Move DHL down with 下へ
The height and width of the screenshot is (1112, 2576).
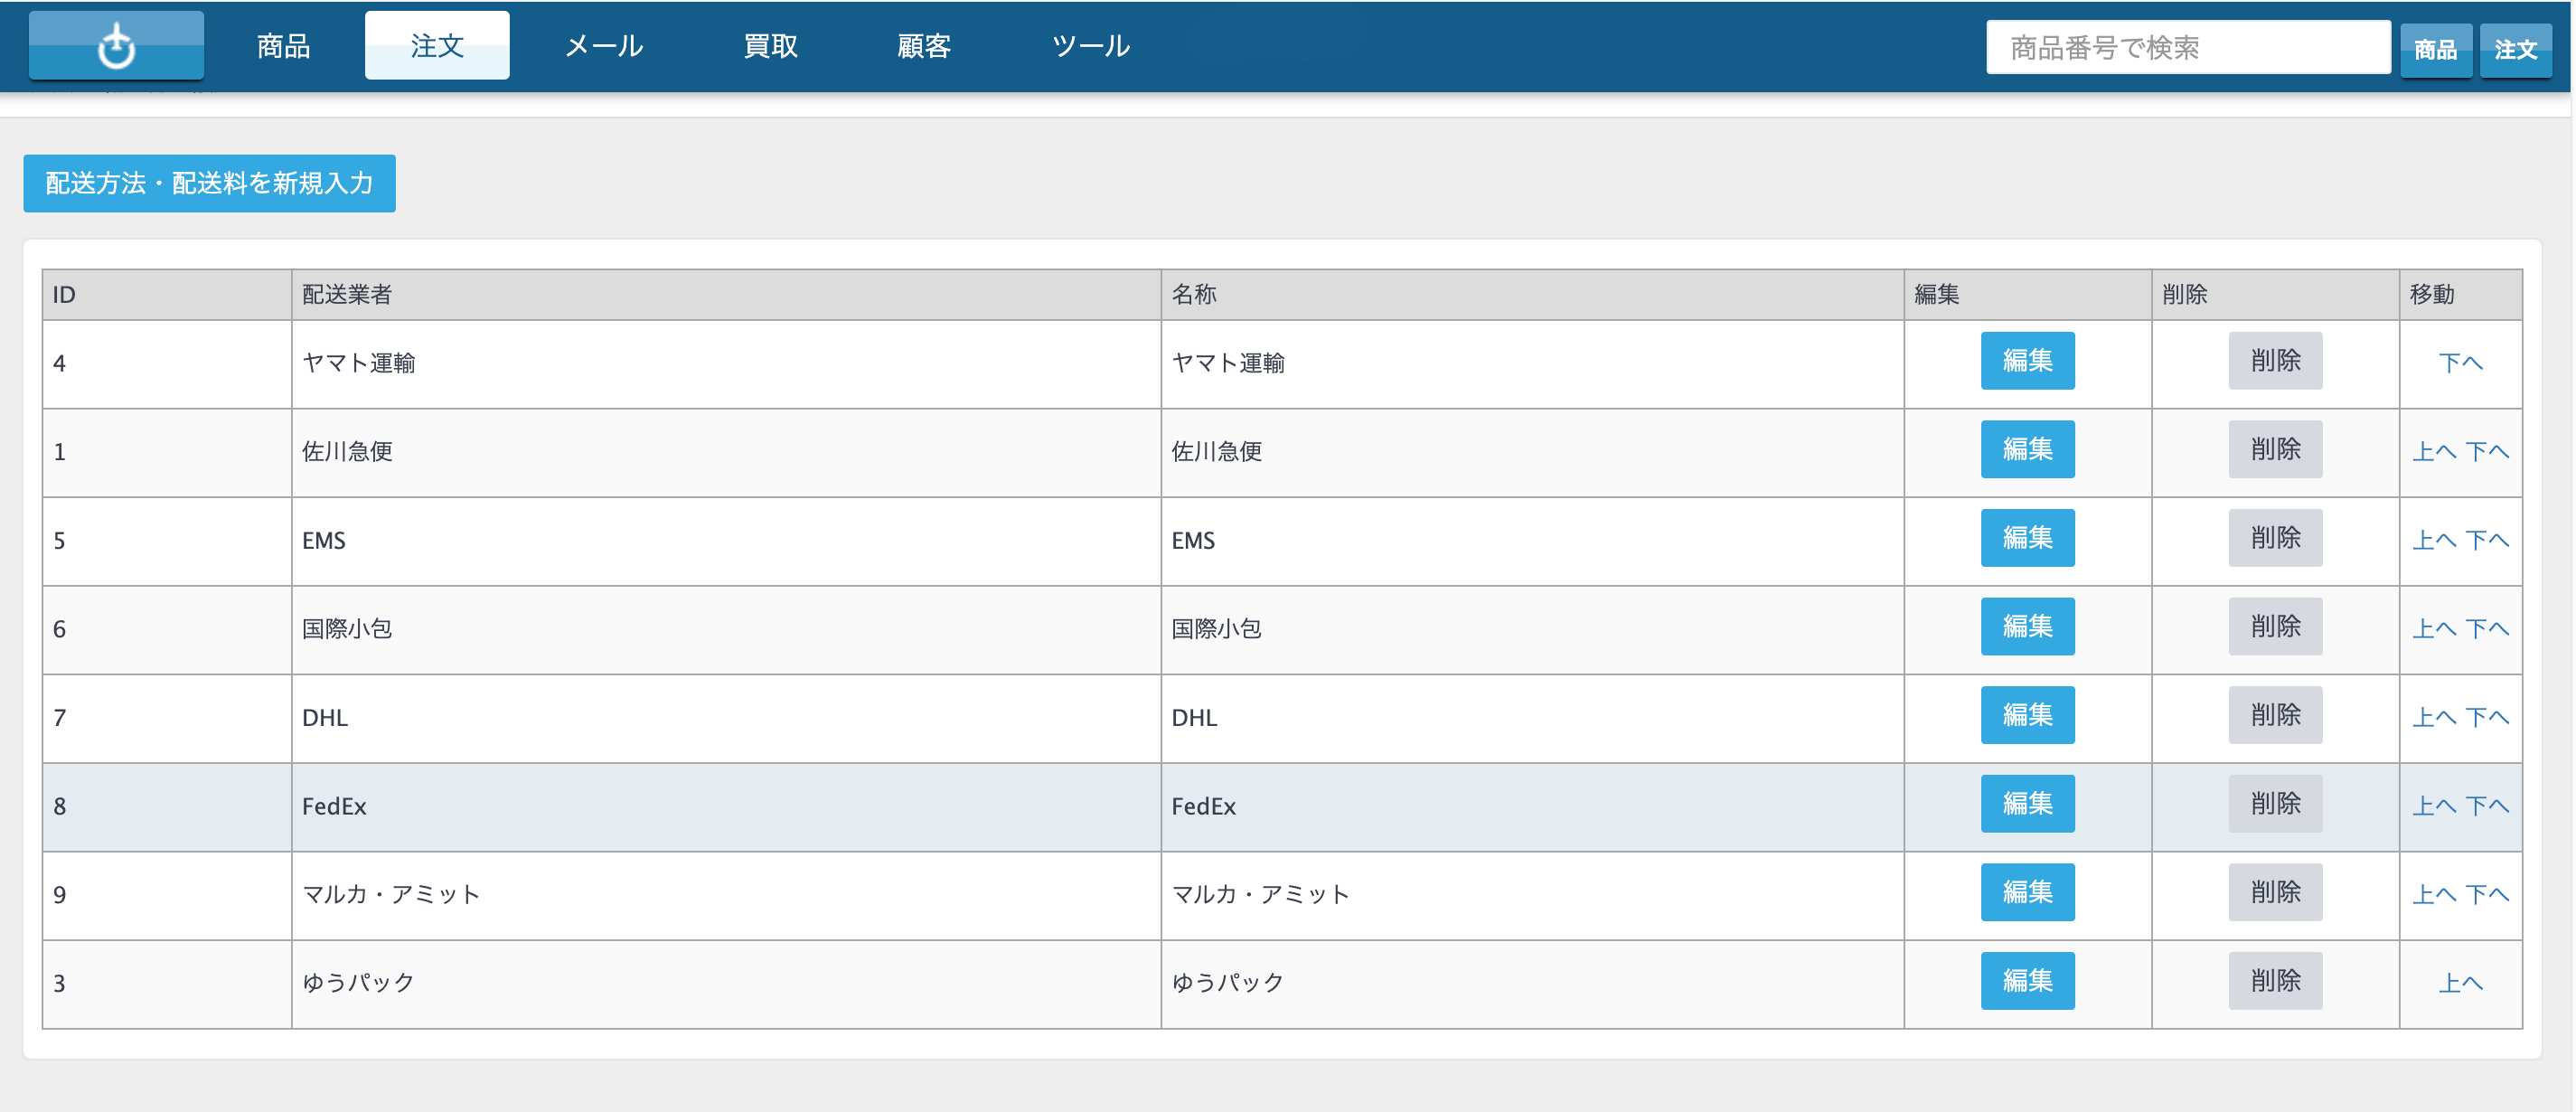(x=2487, y=718)
